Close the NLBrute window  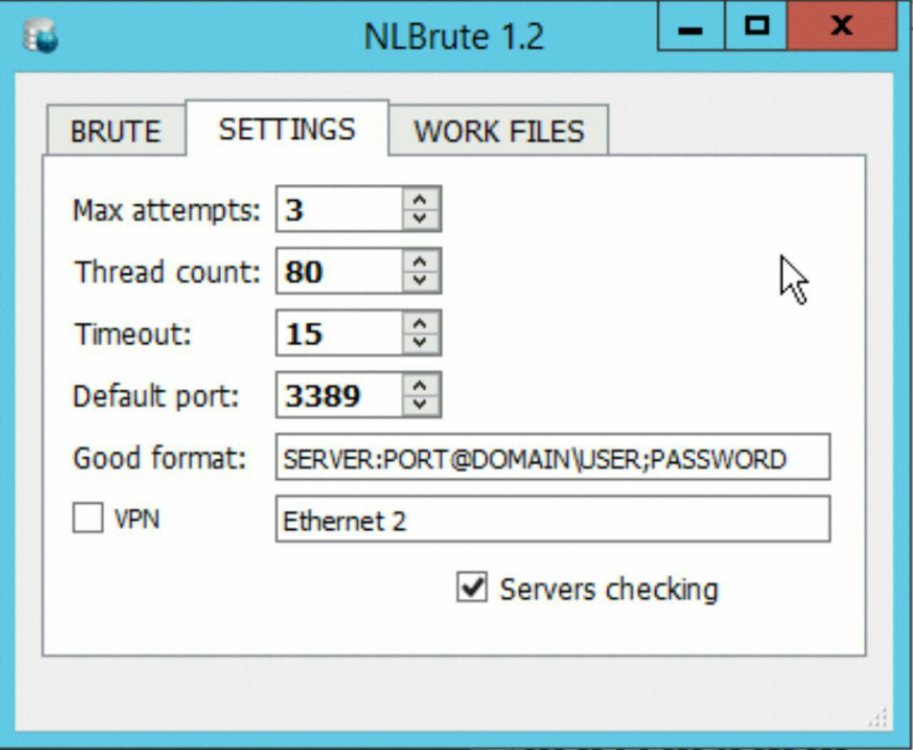pyautogui.click(x=842, y=26)
